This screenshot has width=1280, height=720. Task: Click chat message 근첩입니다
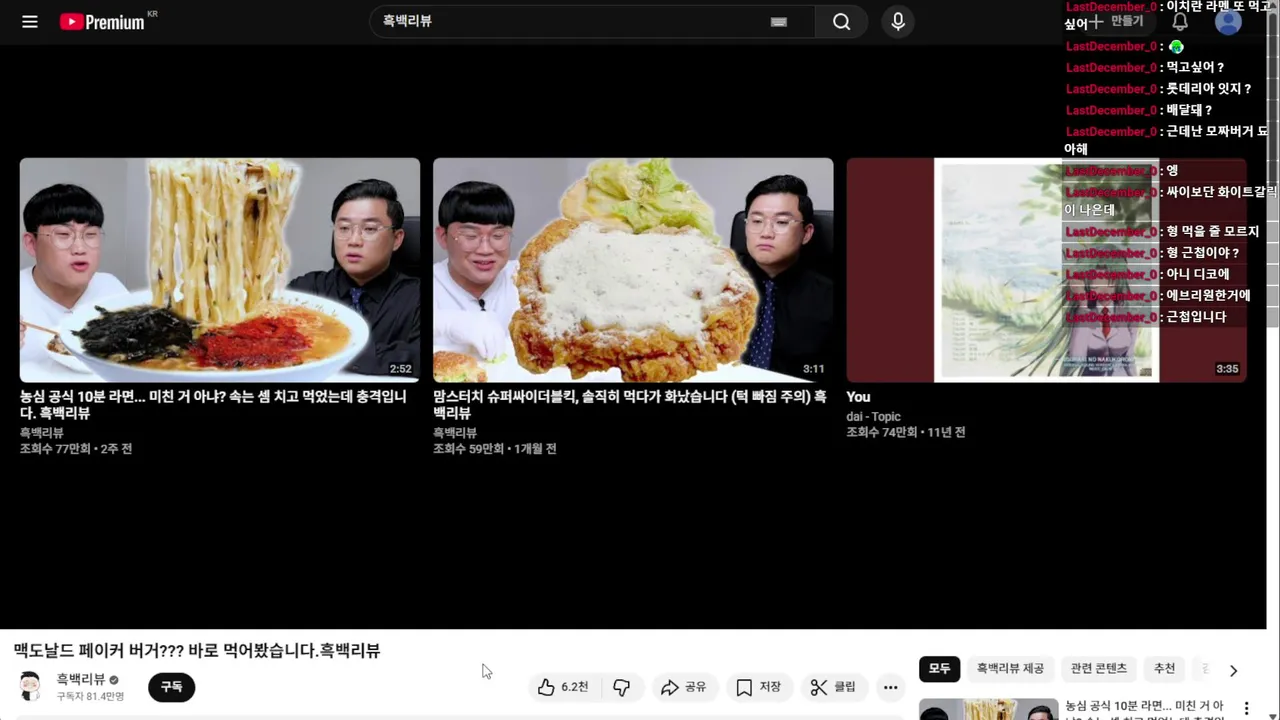pos(1196,317)
